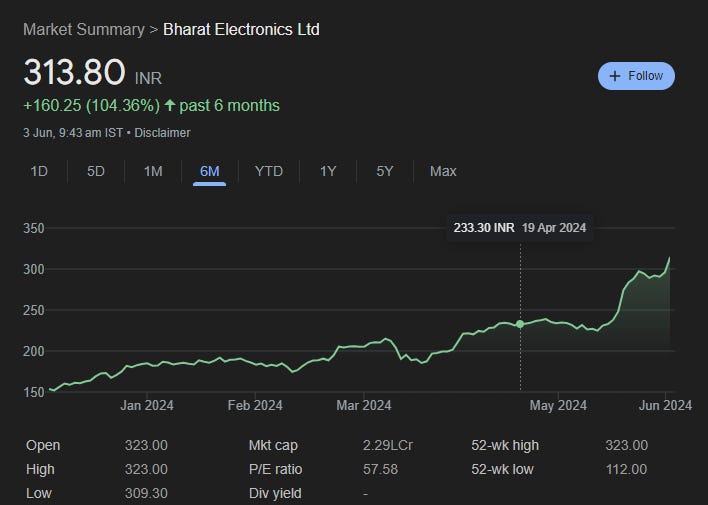Viewport: 708px width, 505px height.
Task: Click the 350 y-axis label
Action: pyautogui.click(x=34, y=228)
